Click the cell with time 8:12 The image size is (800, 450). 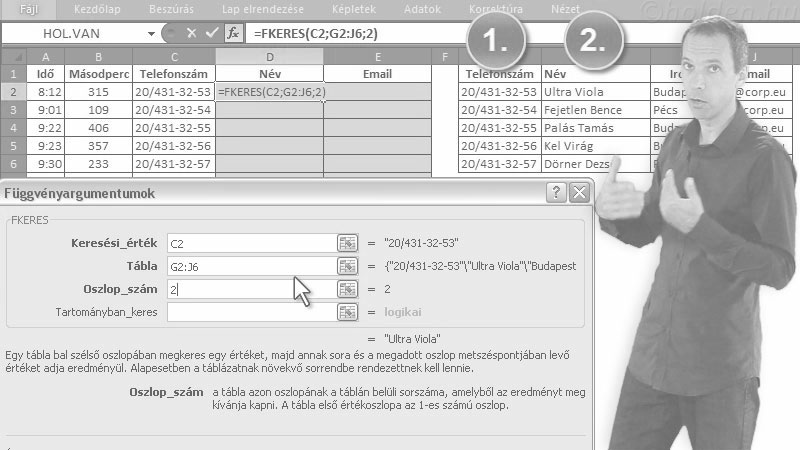click(x=45, y=92)
